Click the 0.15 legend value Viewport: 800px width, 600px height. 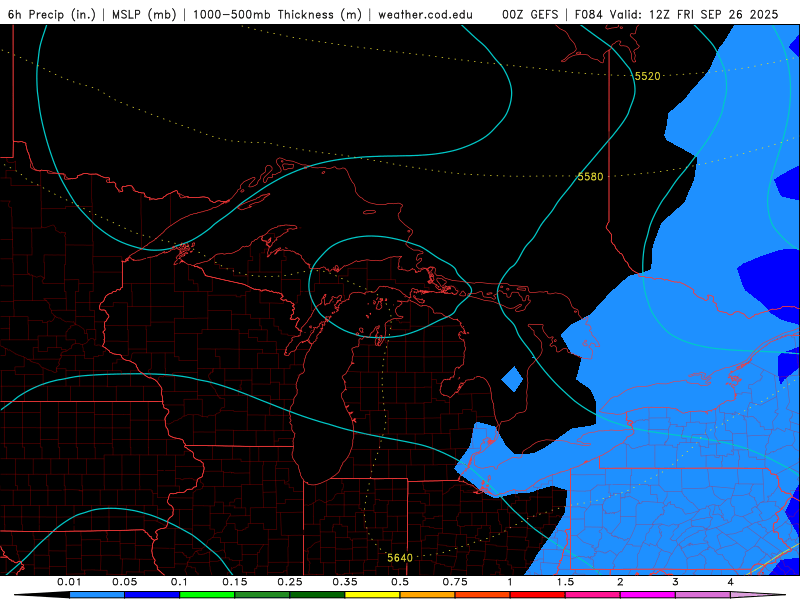point(235,582)
